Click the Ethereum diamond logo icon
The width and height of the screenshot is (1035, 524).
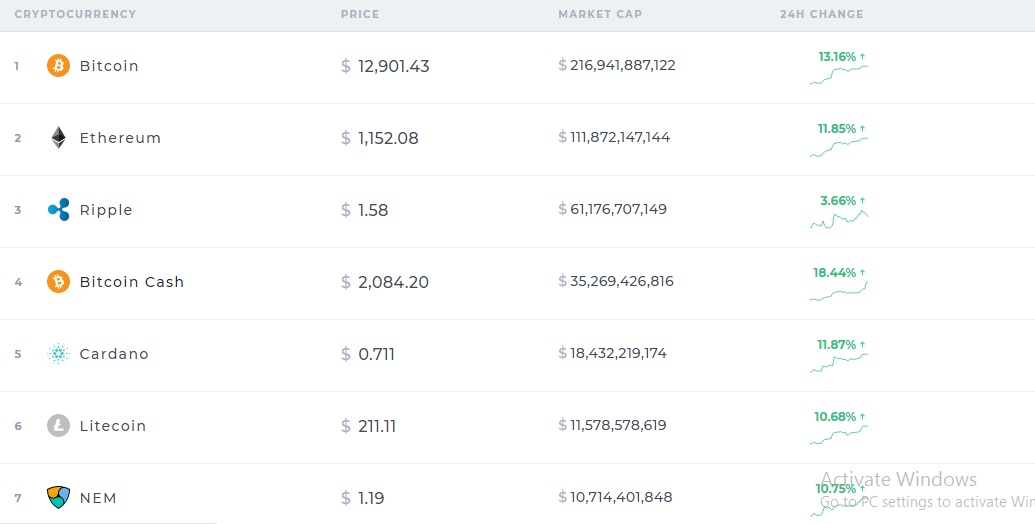pos(59,138)
